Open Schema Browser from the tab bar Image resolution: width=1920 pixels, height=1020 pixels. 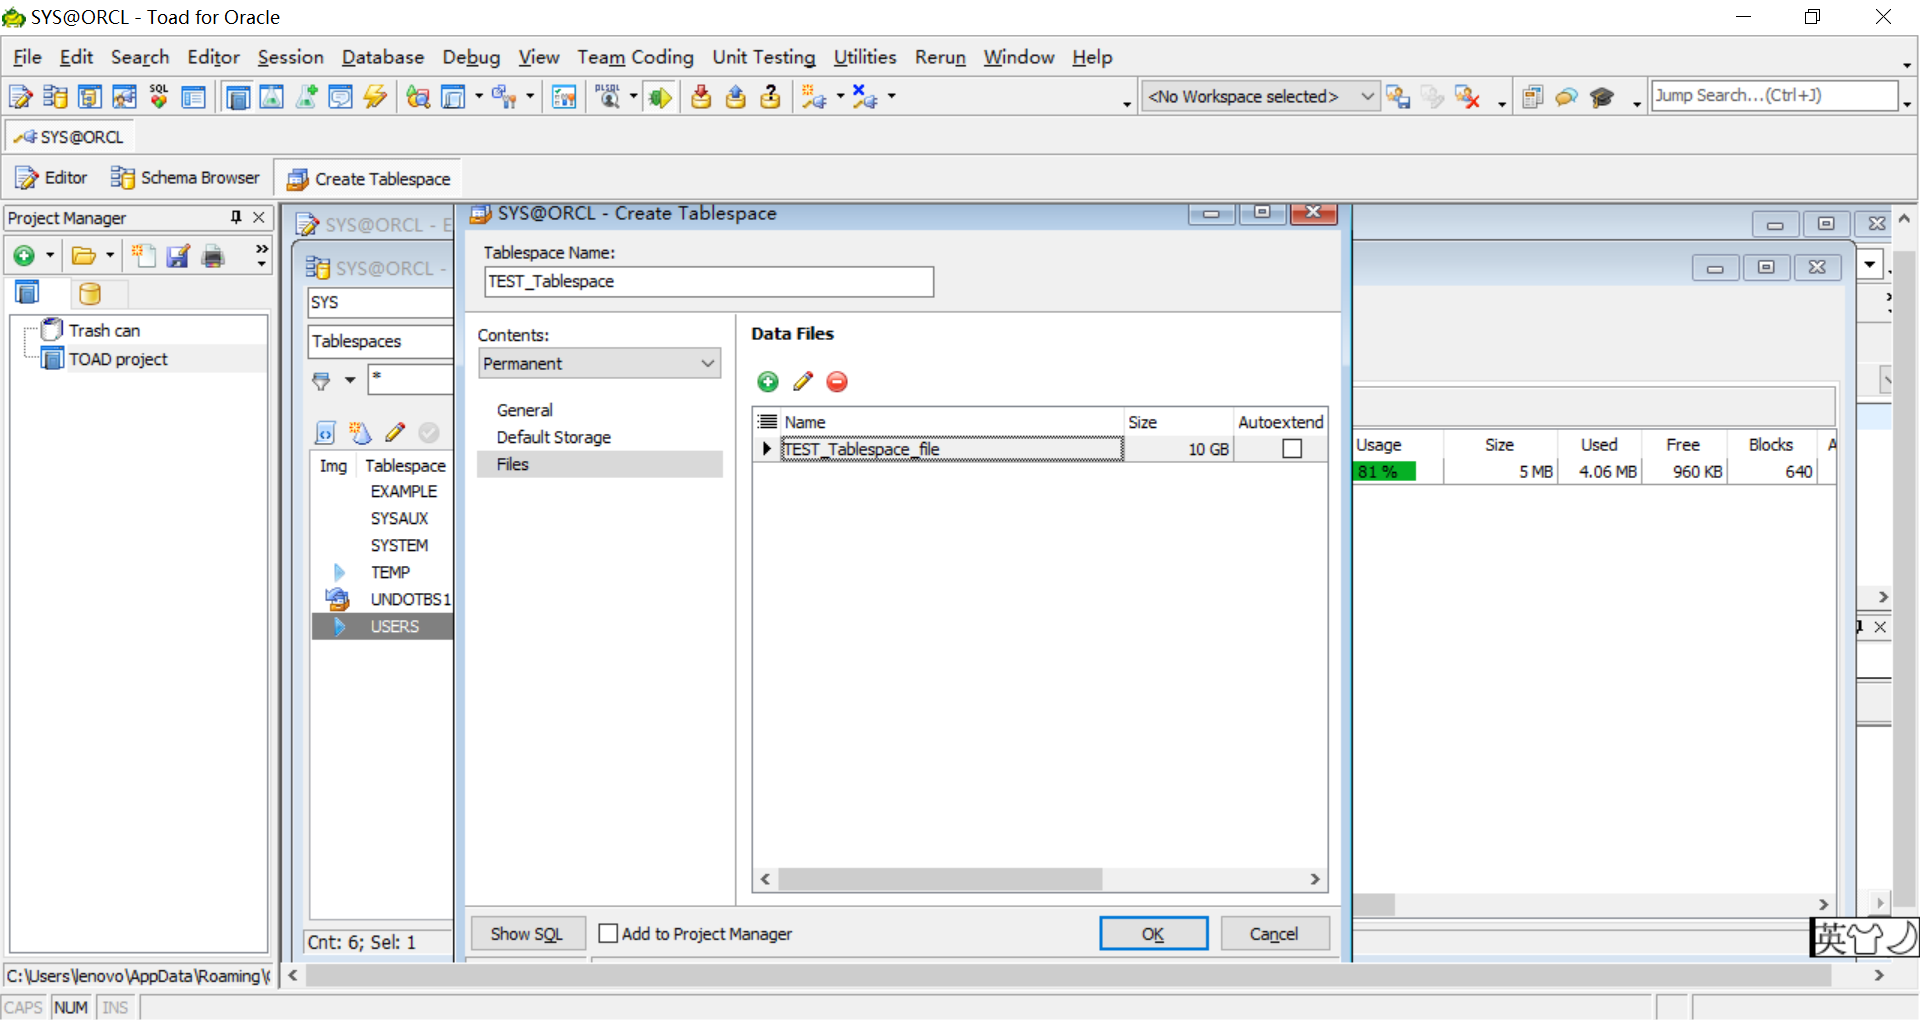[x=184, y=177]
